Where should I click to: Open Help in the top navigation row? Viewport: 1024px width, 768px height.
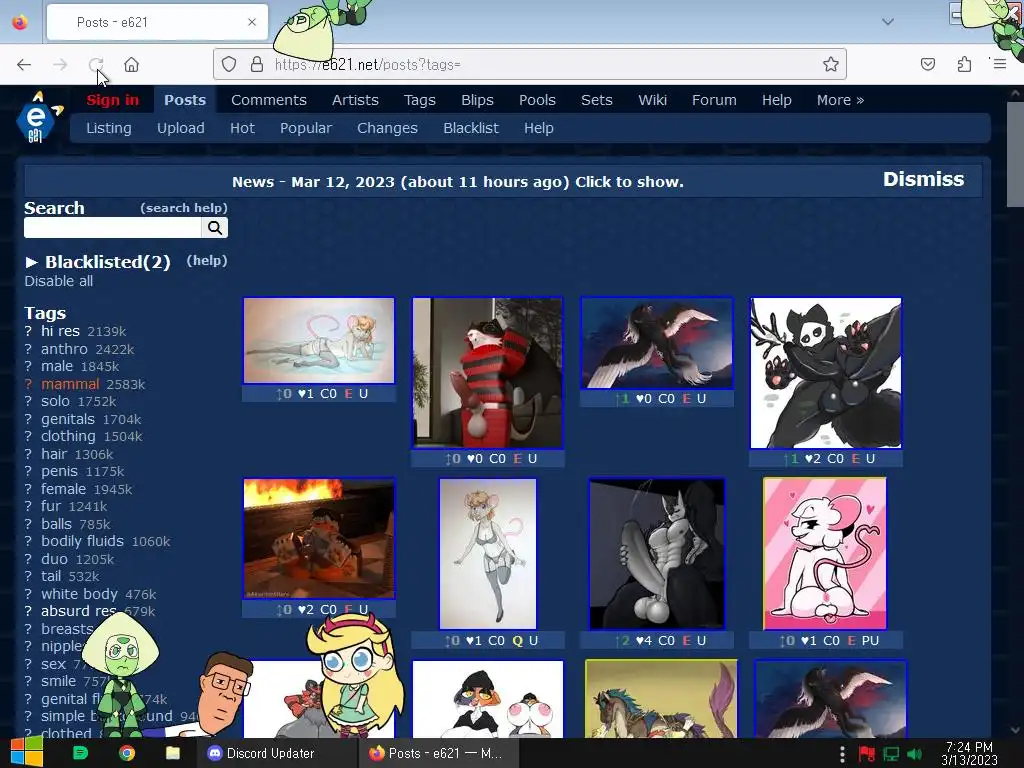[x=776, y=100]
